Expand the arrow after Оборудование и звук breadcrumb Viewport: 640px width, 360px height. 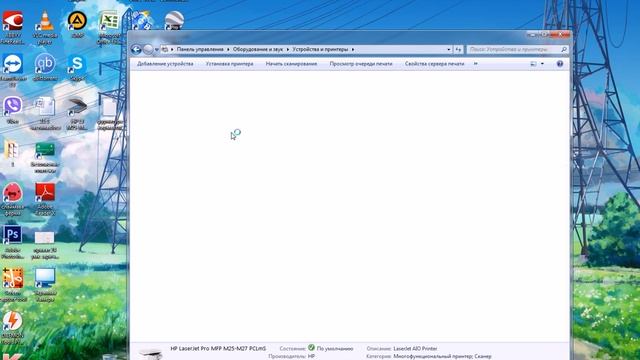tap(287, 49)
